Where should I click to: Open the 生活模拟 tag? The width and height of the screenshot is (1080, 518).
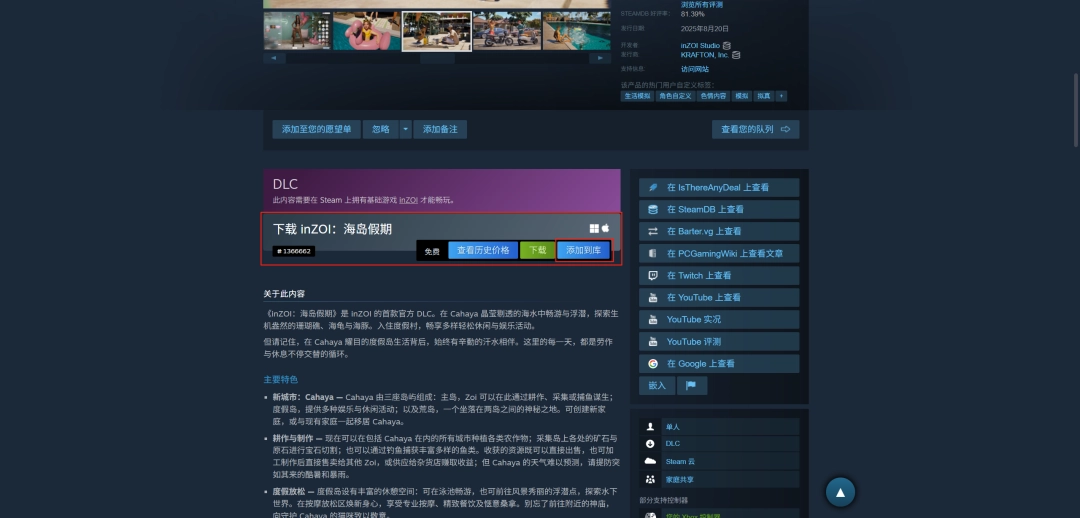pos(637,96)
